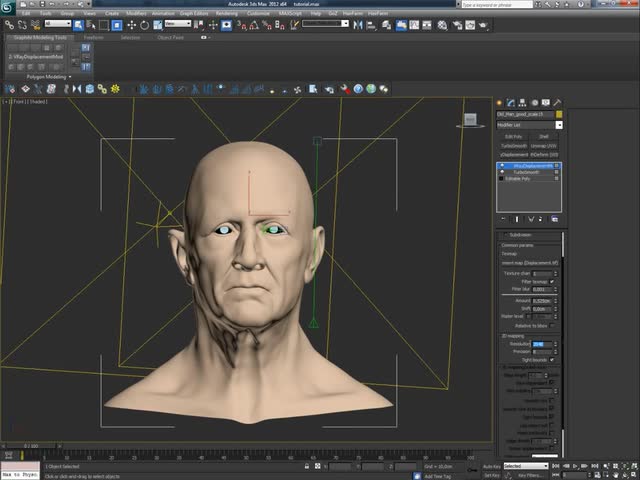The image size is (640, 480).
Task: Click the object color swatch
Action: pyautogui.click(x=559, y=115)
